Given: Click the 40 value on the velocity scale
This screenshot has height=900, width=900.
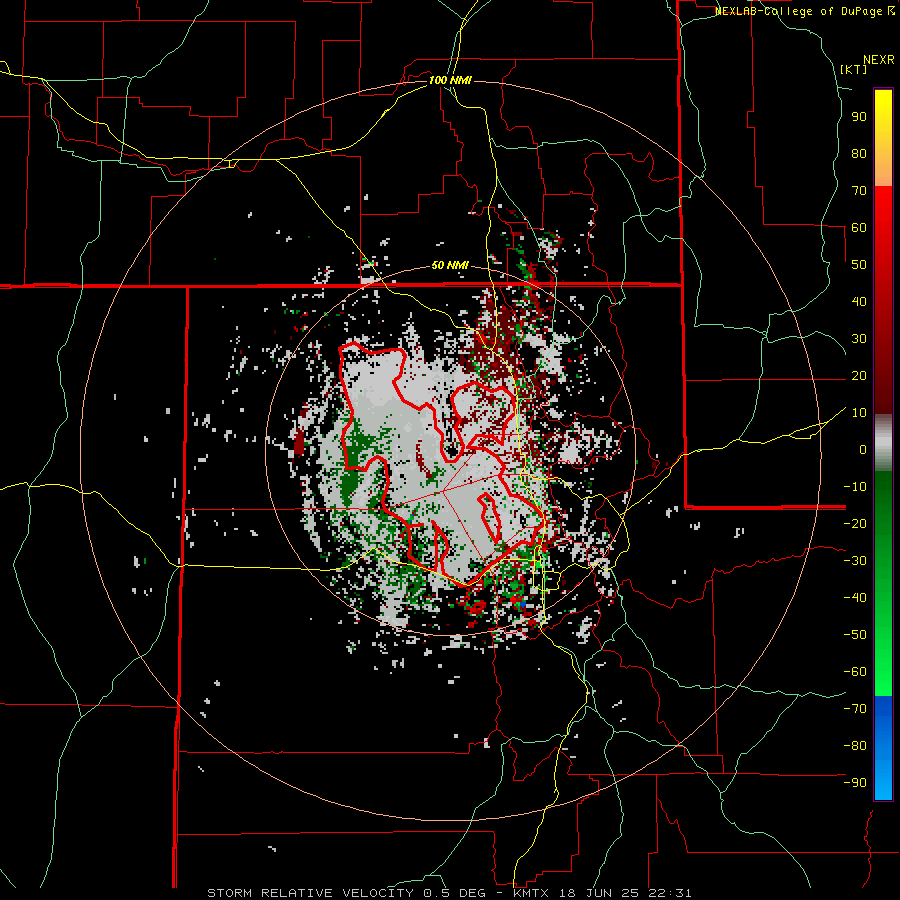Looking at the screenshot, I should coord(859,301).
